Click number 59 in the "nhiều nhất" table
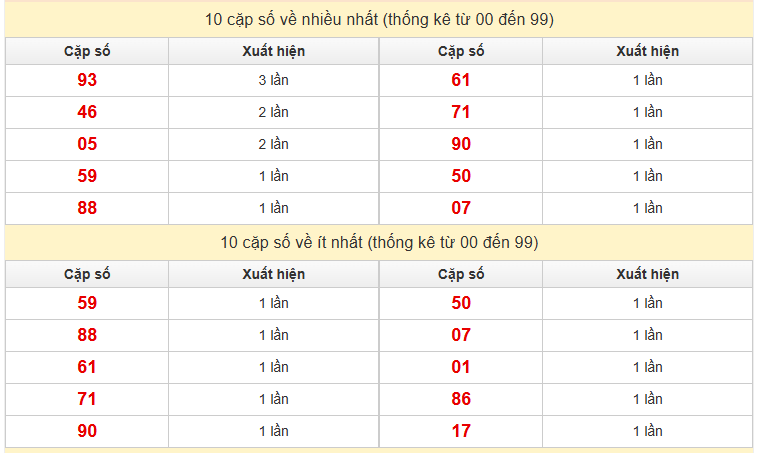Image resolution: width=761 pixels, height=453 pixels. [87, 176]
